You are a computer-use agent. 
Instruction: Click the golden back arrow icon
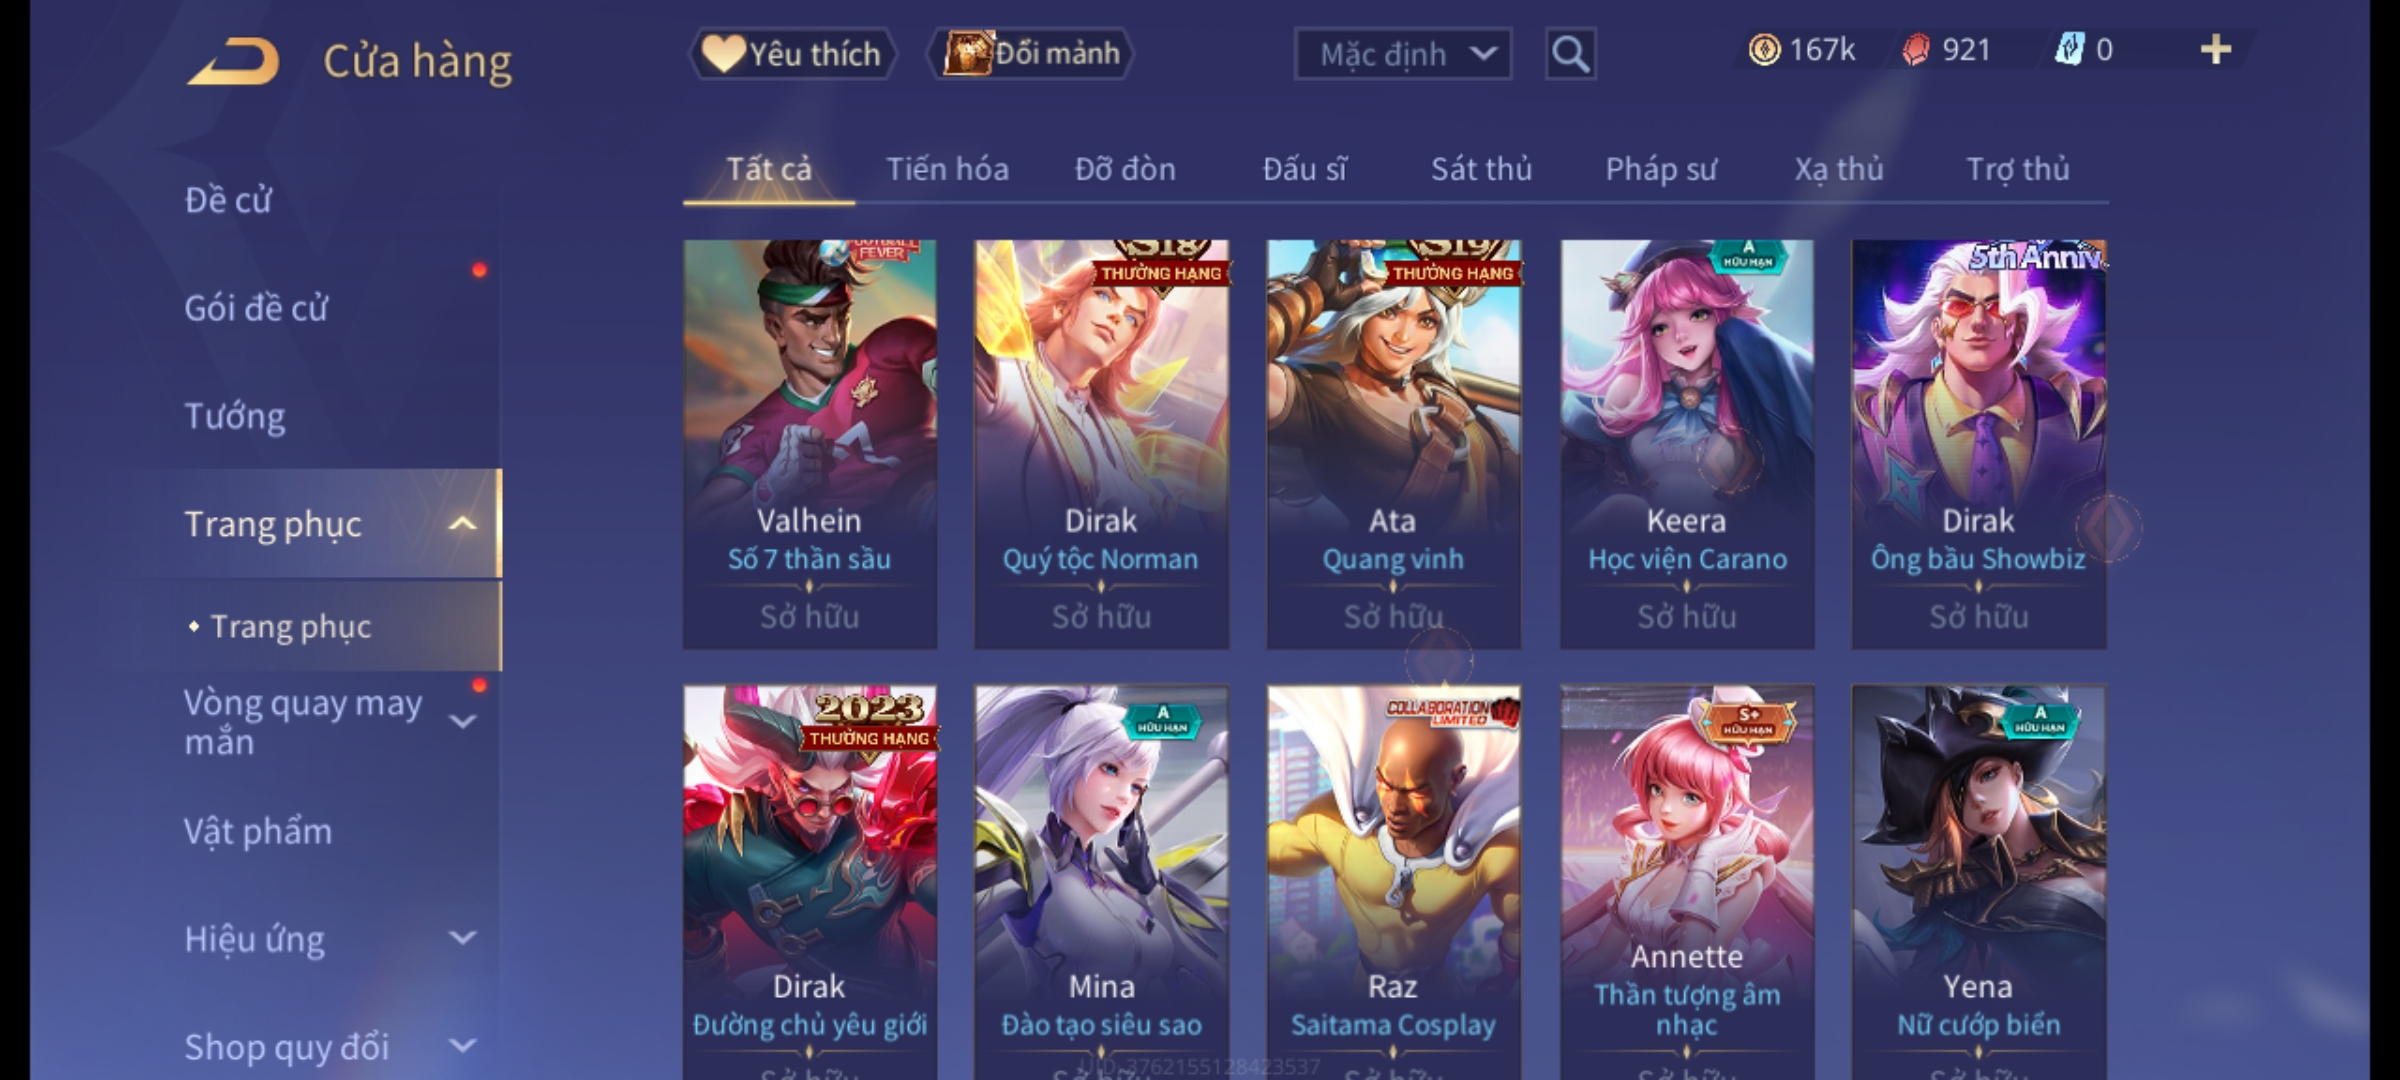pyautogui.click(x=233, y=61)
